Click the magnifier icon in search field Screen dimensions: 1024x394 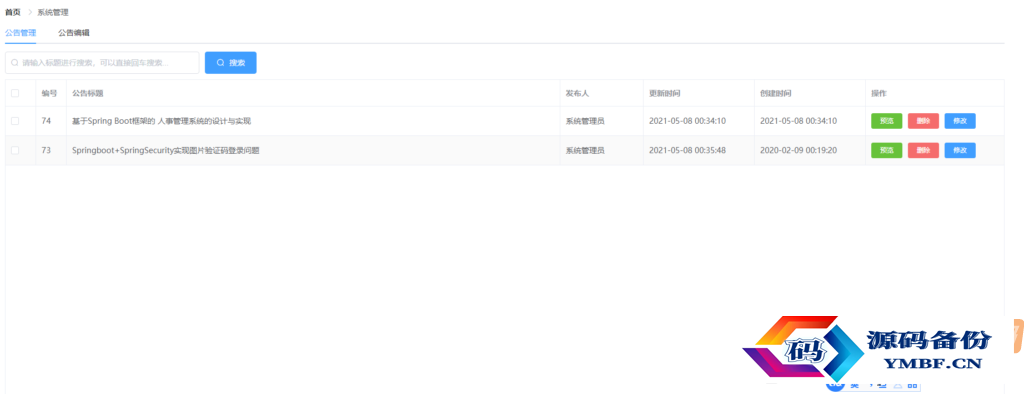tap(14, 63)
